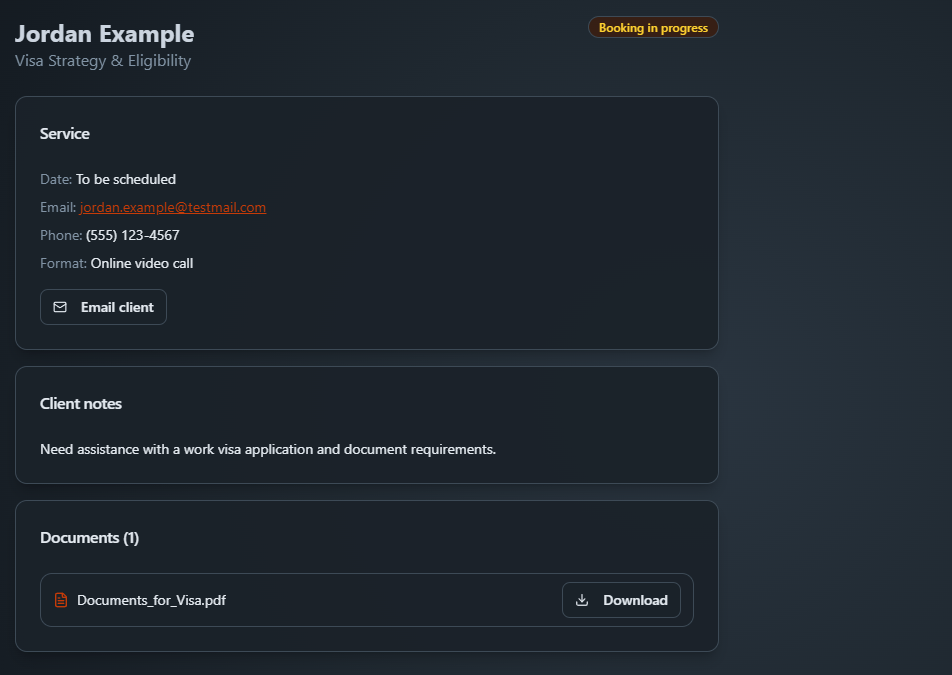This screenshot has height=675, width=952.
Task: Click the Documents (1) heading
Action: click(x=90, y=538)
